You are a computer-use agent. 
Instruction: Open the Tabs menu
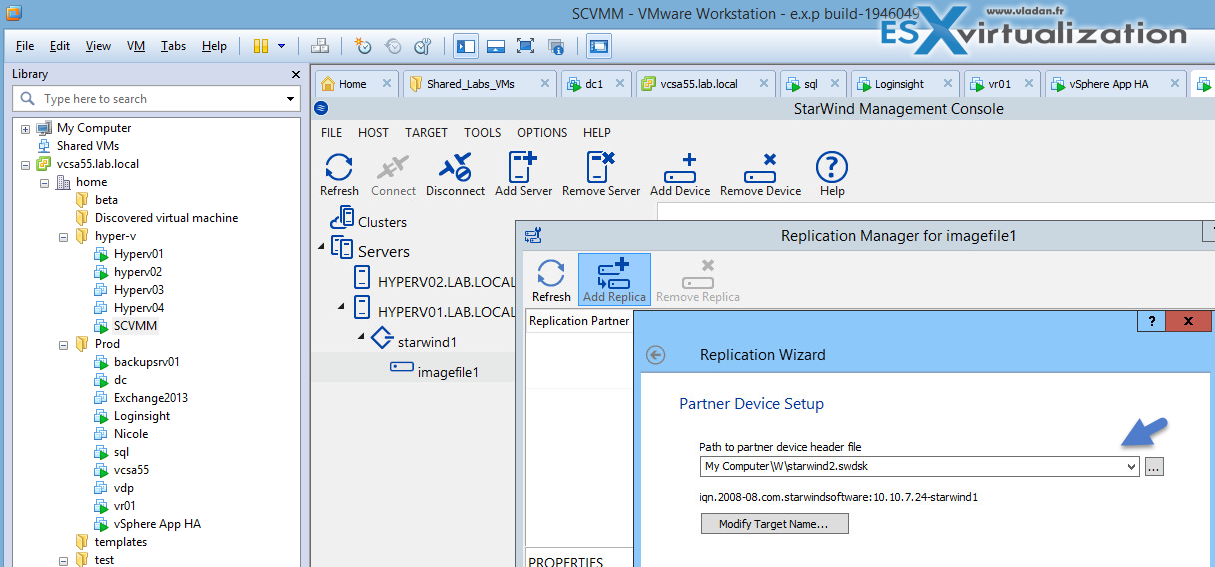click(173, 46)
